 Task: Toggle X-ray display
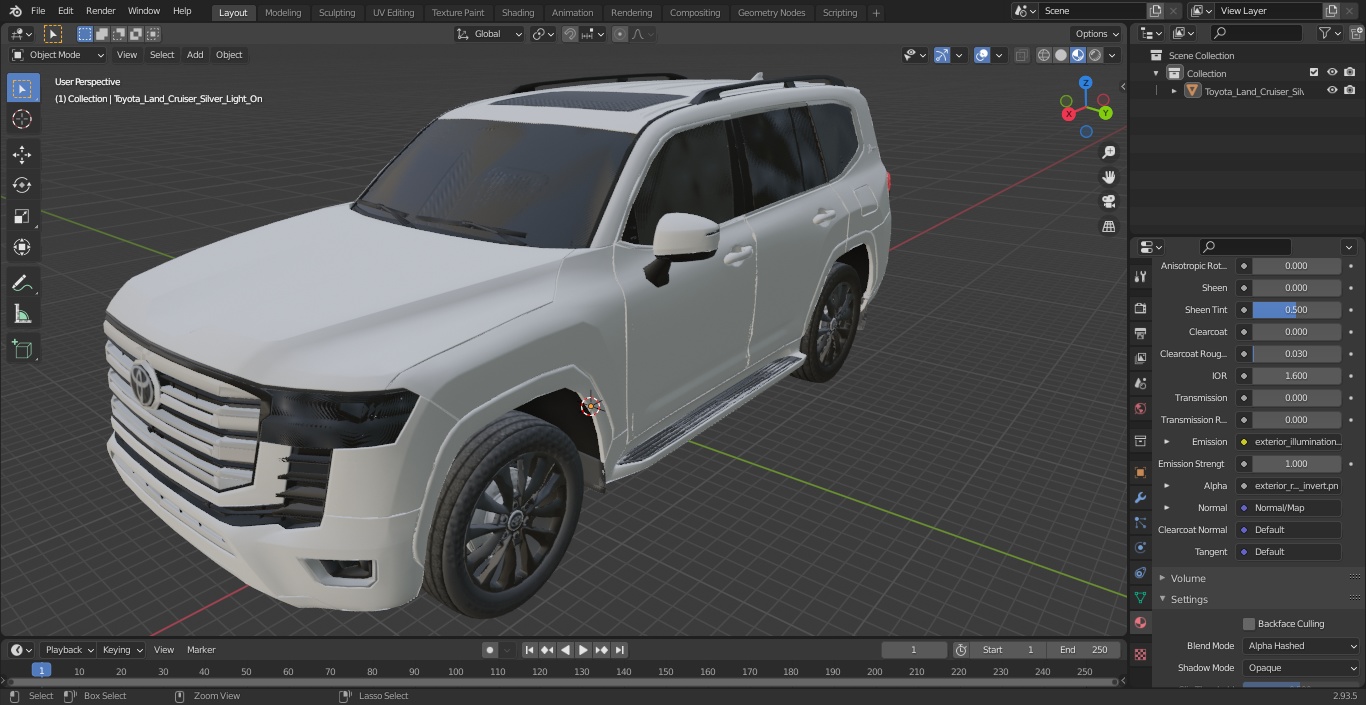tap(1021, 55)
